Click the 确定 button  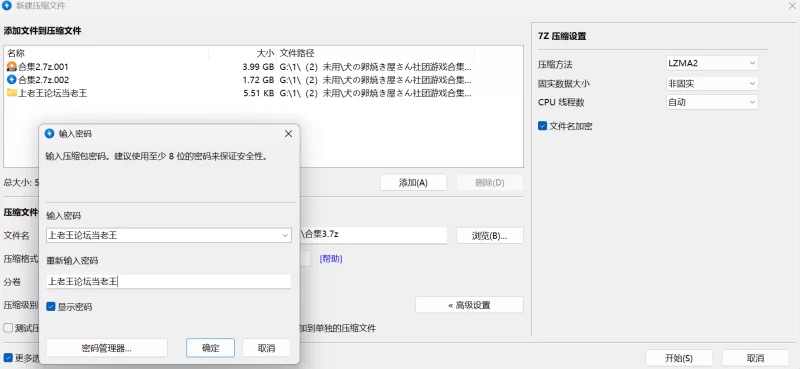211,348
